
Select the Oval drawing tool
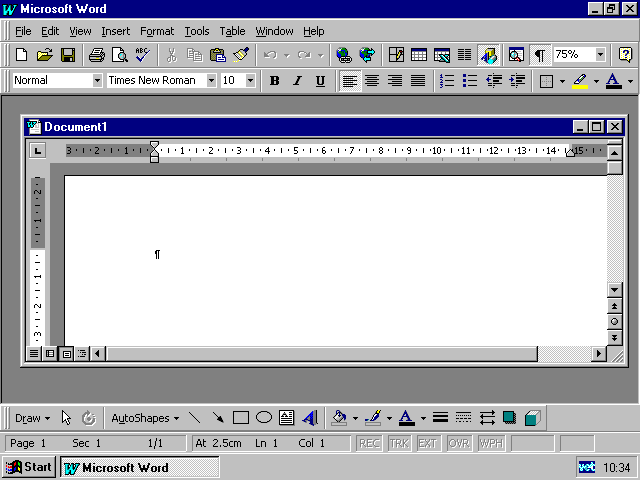[264, 418]
